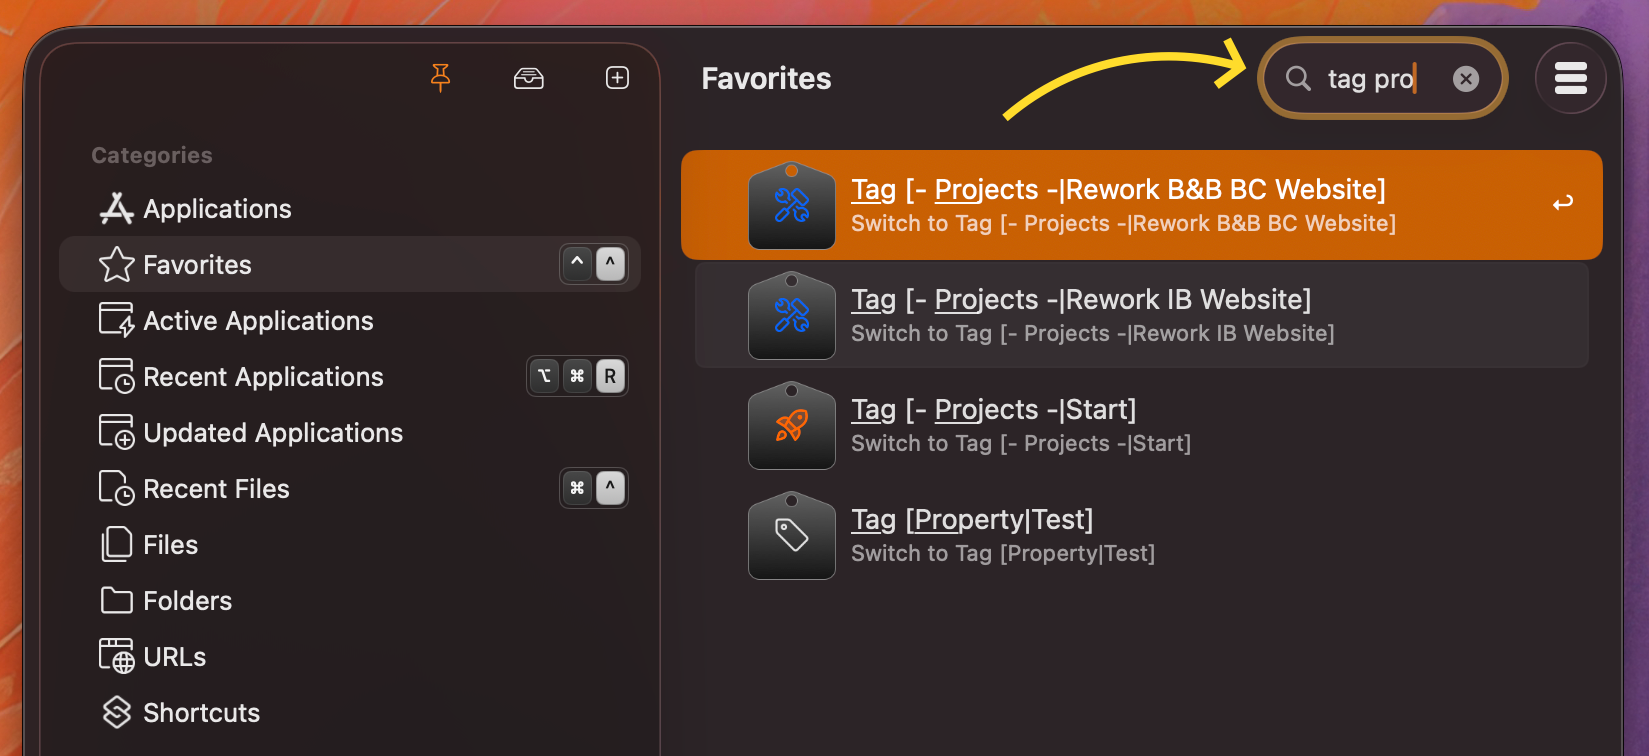The width and height of the screenshot is (1649, 756).
Task: Click the return arrow on the highlighted result
Action: pos(1562,202)
